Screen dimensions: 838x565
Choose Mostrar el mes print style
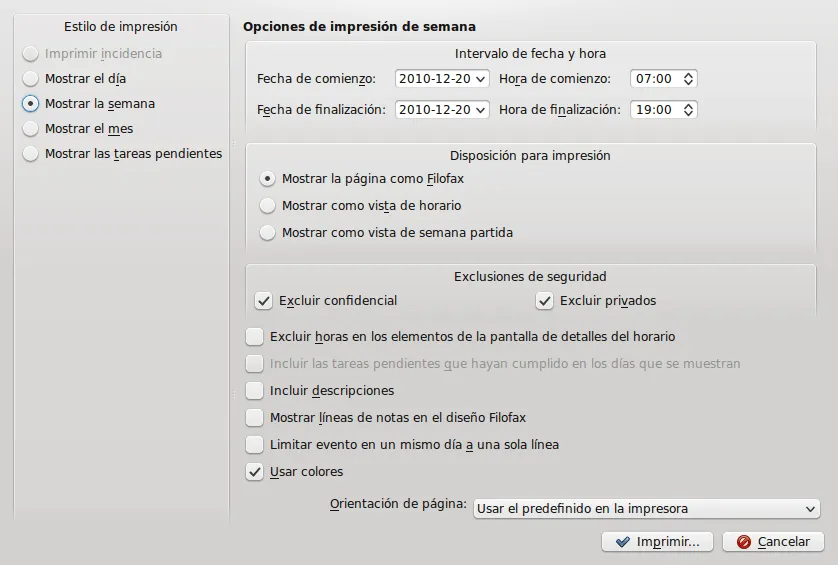click(x=30, y=129)
